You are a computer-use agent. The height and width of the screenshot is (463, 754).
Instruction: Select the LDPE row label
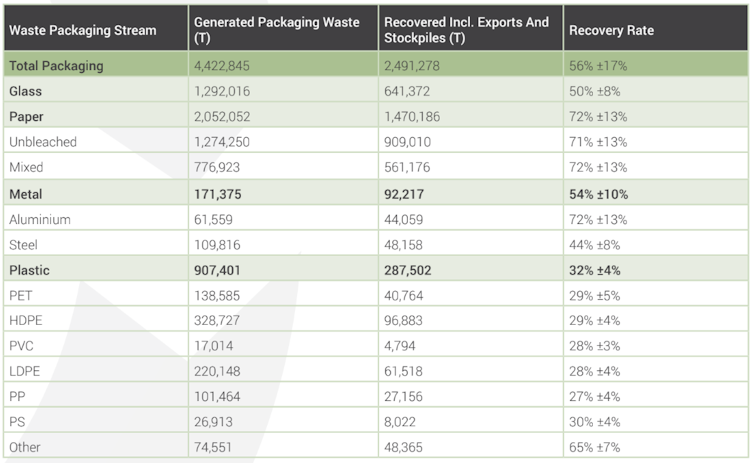tap(24, 371)
